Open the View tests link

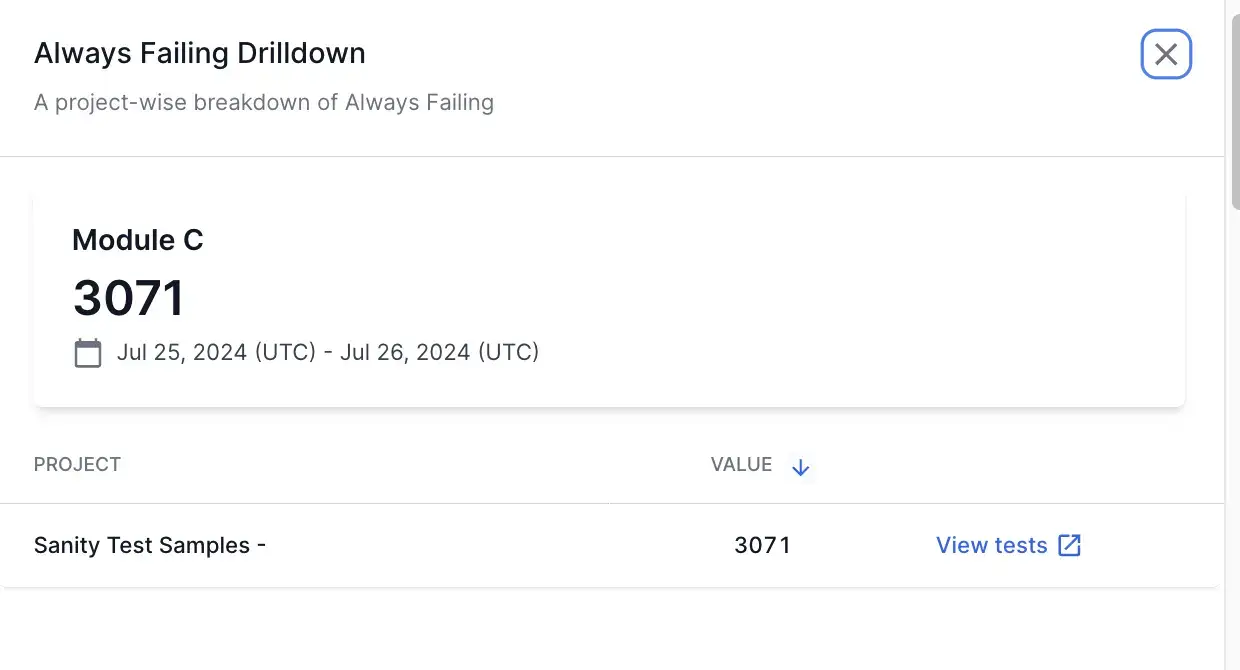991,545
